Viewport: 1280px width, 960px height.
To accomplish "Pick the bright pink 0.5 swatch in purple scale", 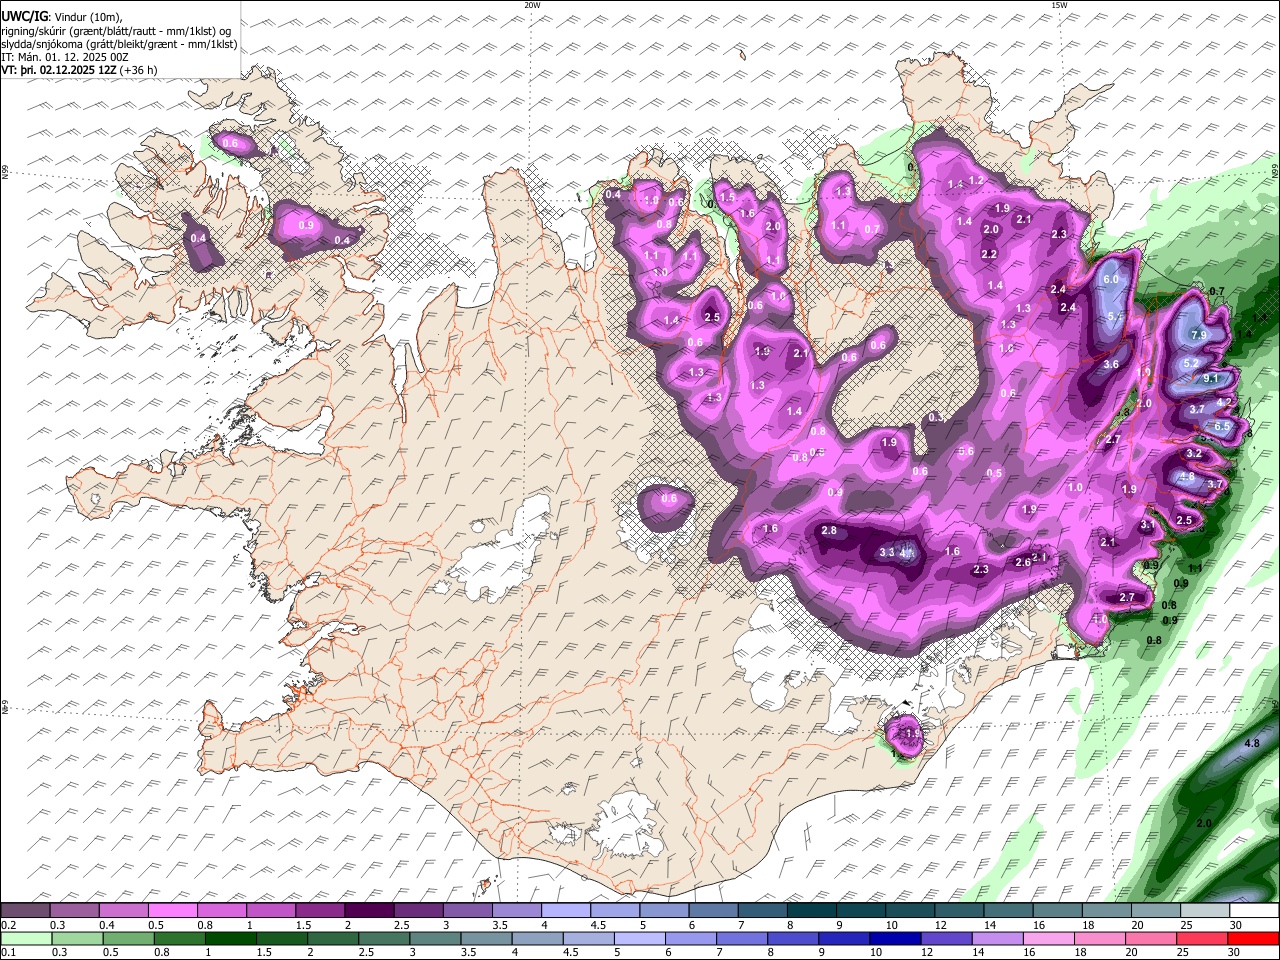I will [172, 911].
